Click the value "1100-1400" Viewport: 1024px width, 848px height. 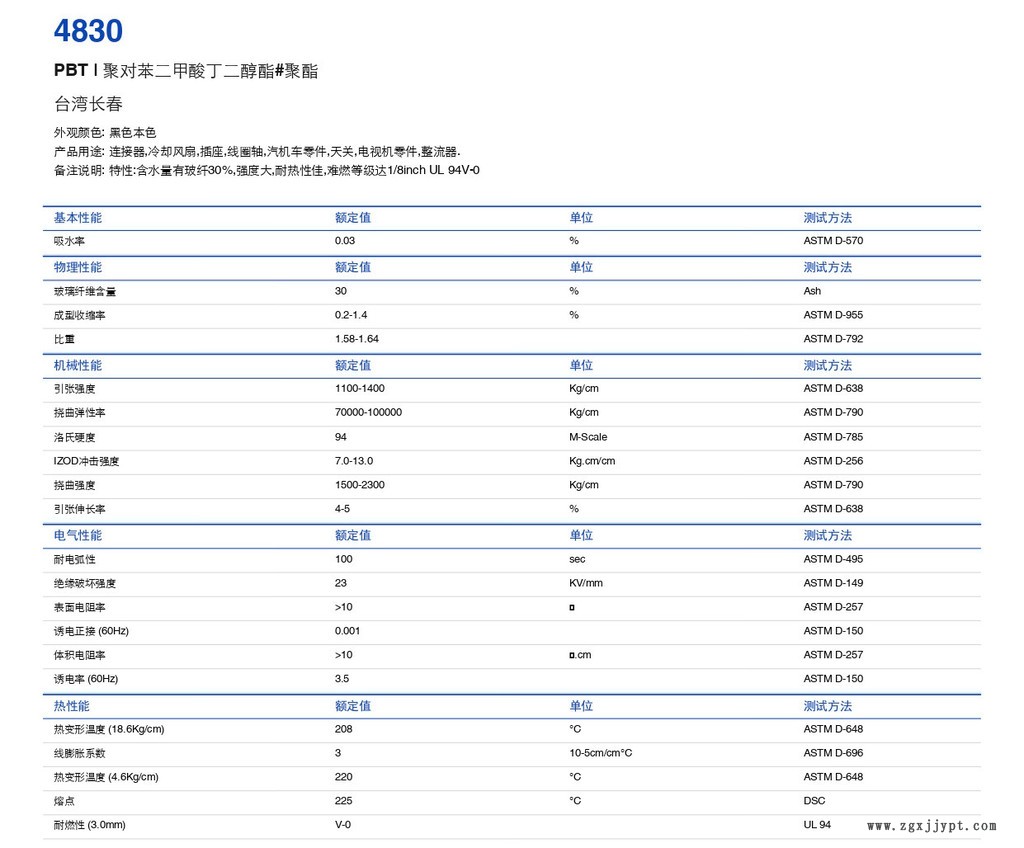tap(360, 389)
